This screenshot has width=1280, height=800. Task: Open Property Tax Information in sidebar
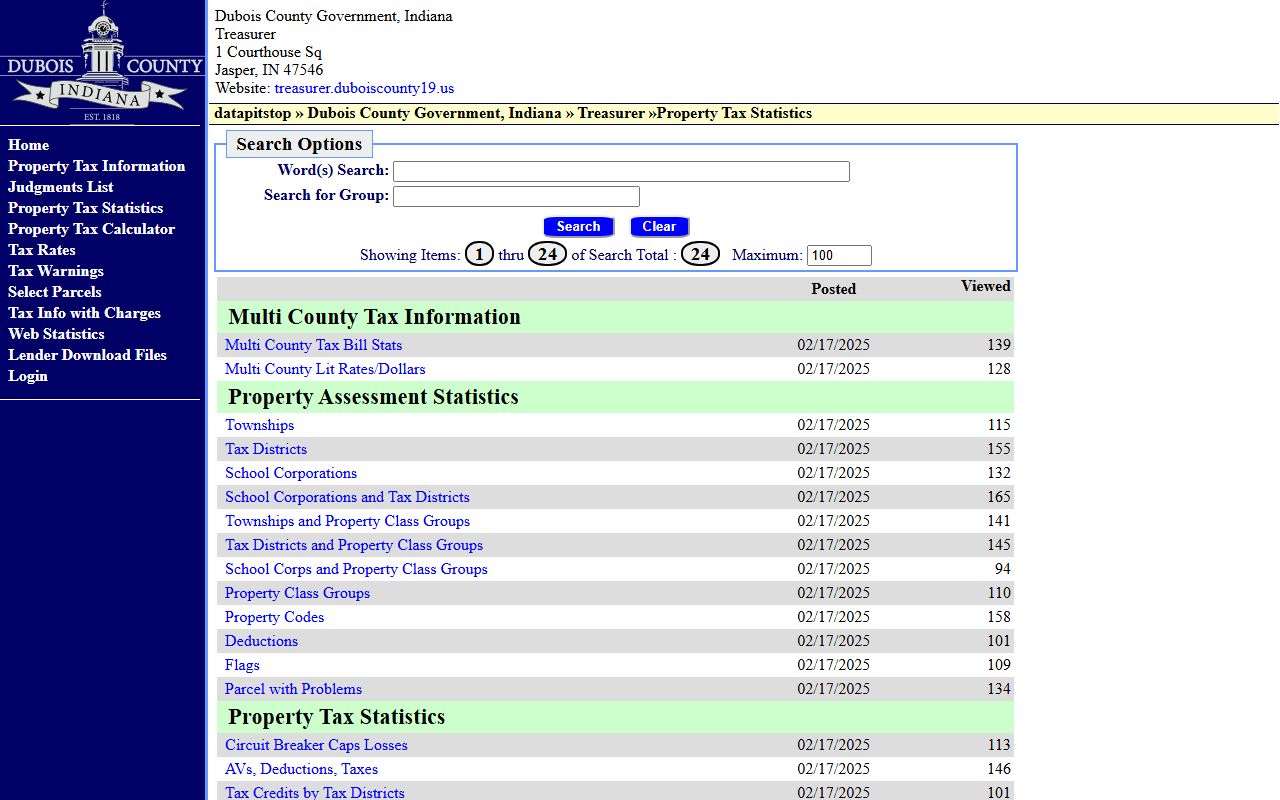tap(96, 166)
